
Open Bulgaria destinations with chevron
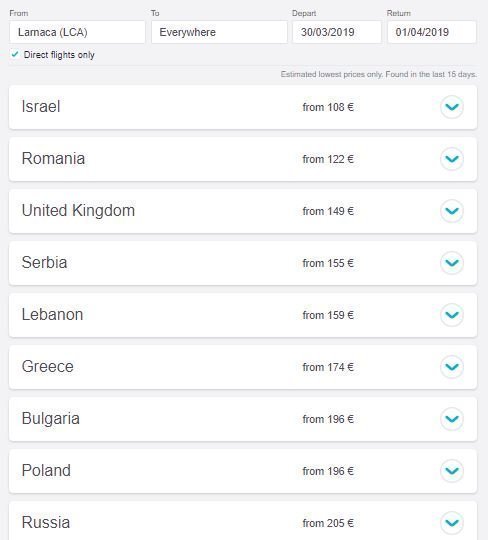click(x=451, y=419)
